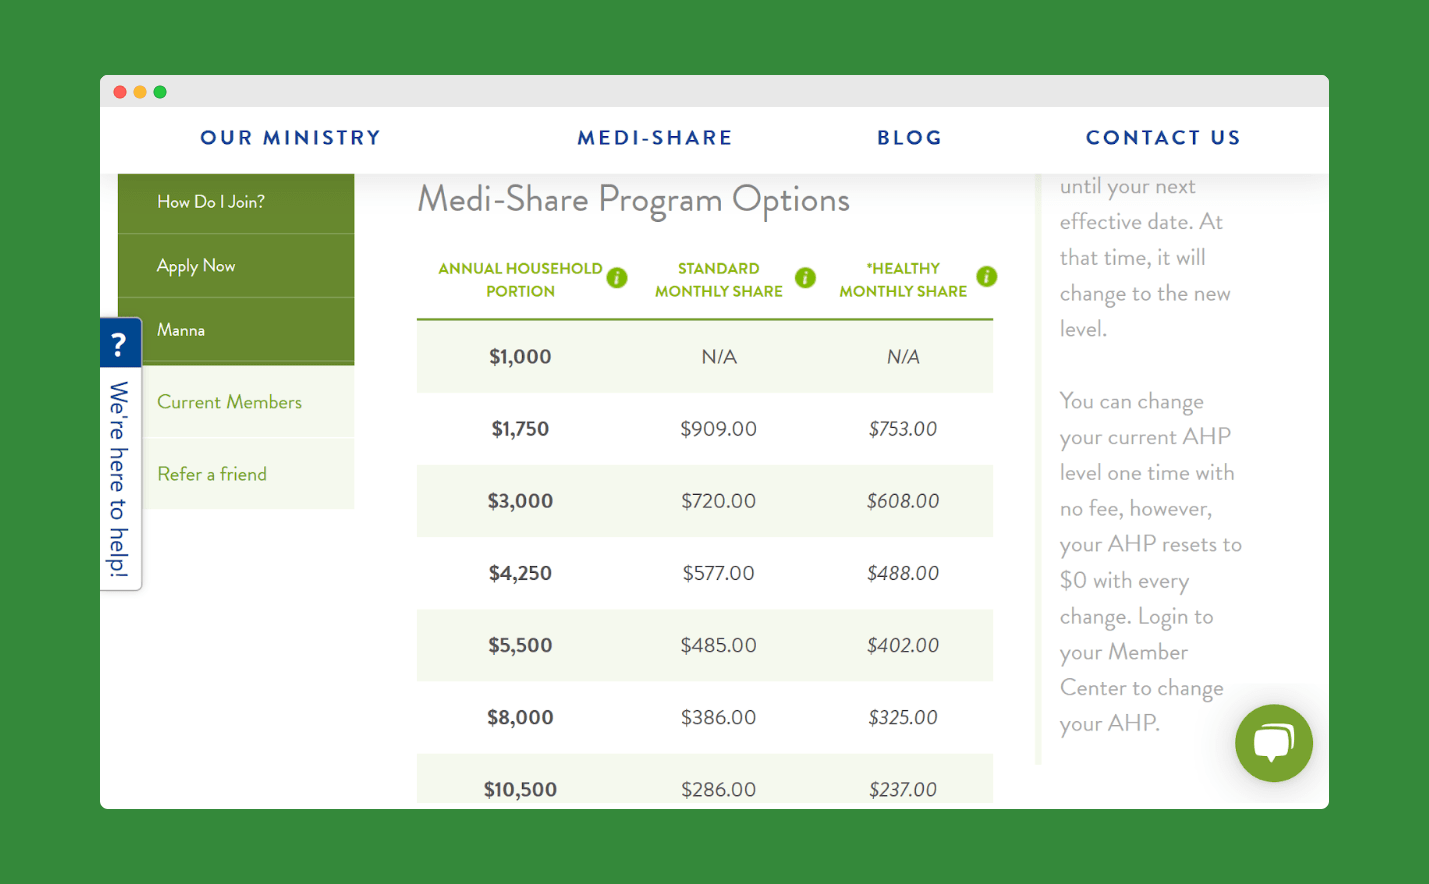Select the $4,250 portion cell
Screen dimensions: 1429x884
520,573
